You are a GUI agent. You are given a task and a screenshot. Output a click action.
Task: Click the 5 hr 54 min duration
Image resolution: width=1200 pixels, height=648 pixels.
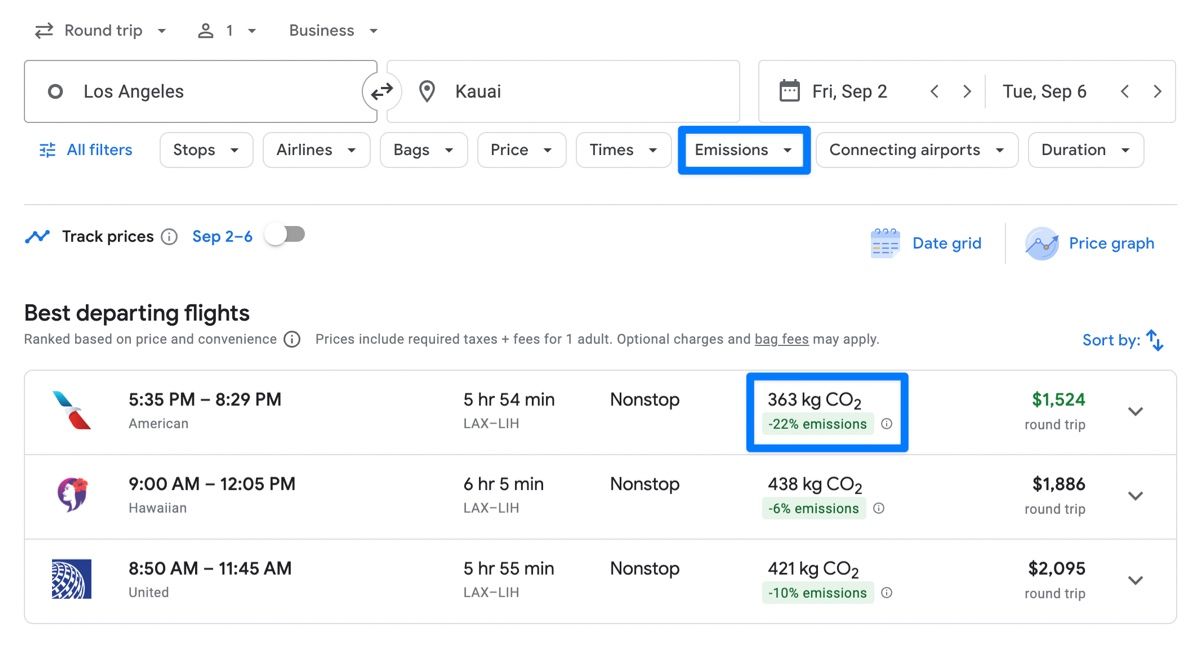509,399
